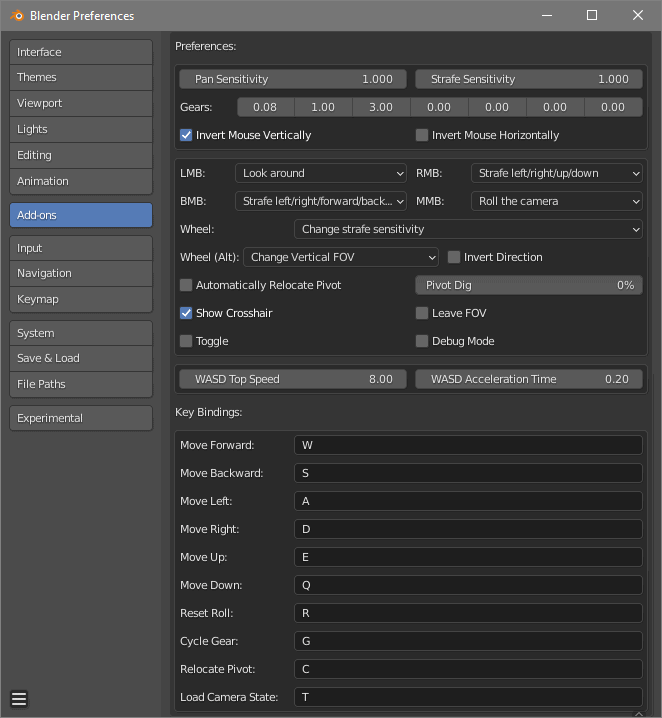Click the Pivot Dig percentage slider
Viewport: 662px width, 718px height.
tap(529, 285)
